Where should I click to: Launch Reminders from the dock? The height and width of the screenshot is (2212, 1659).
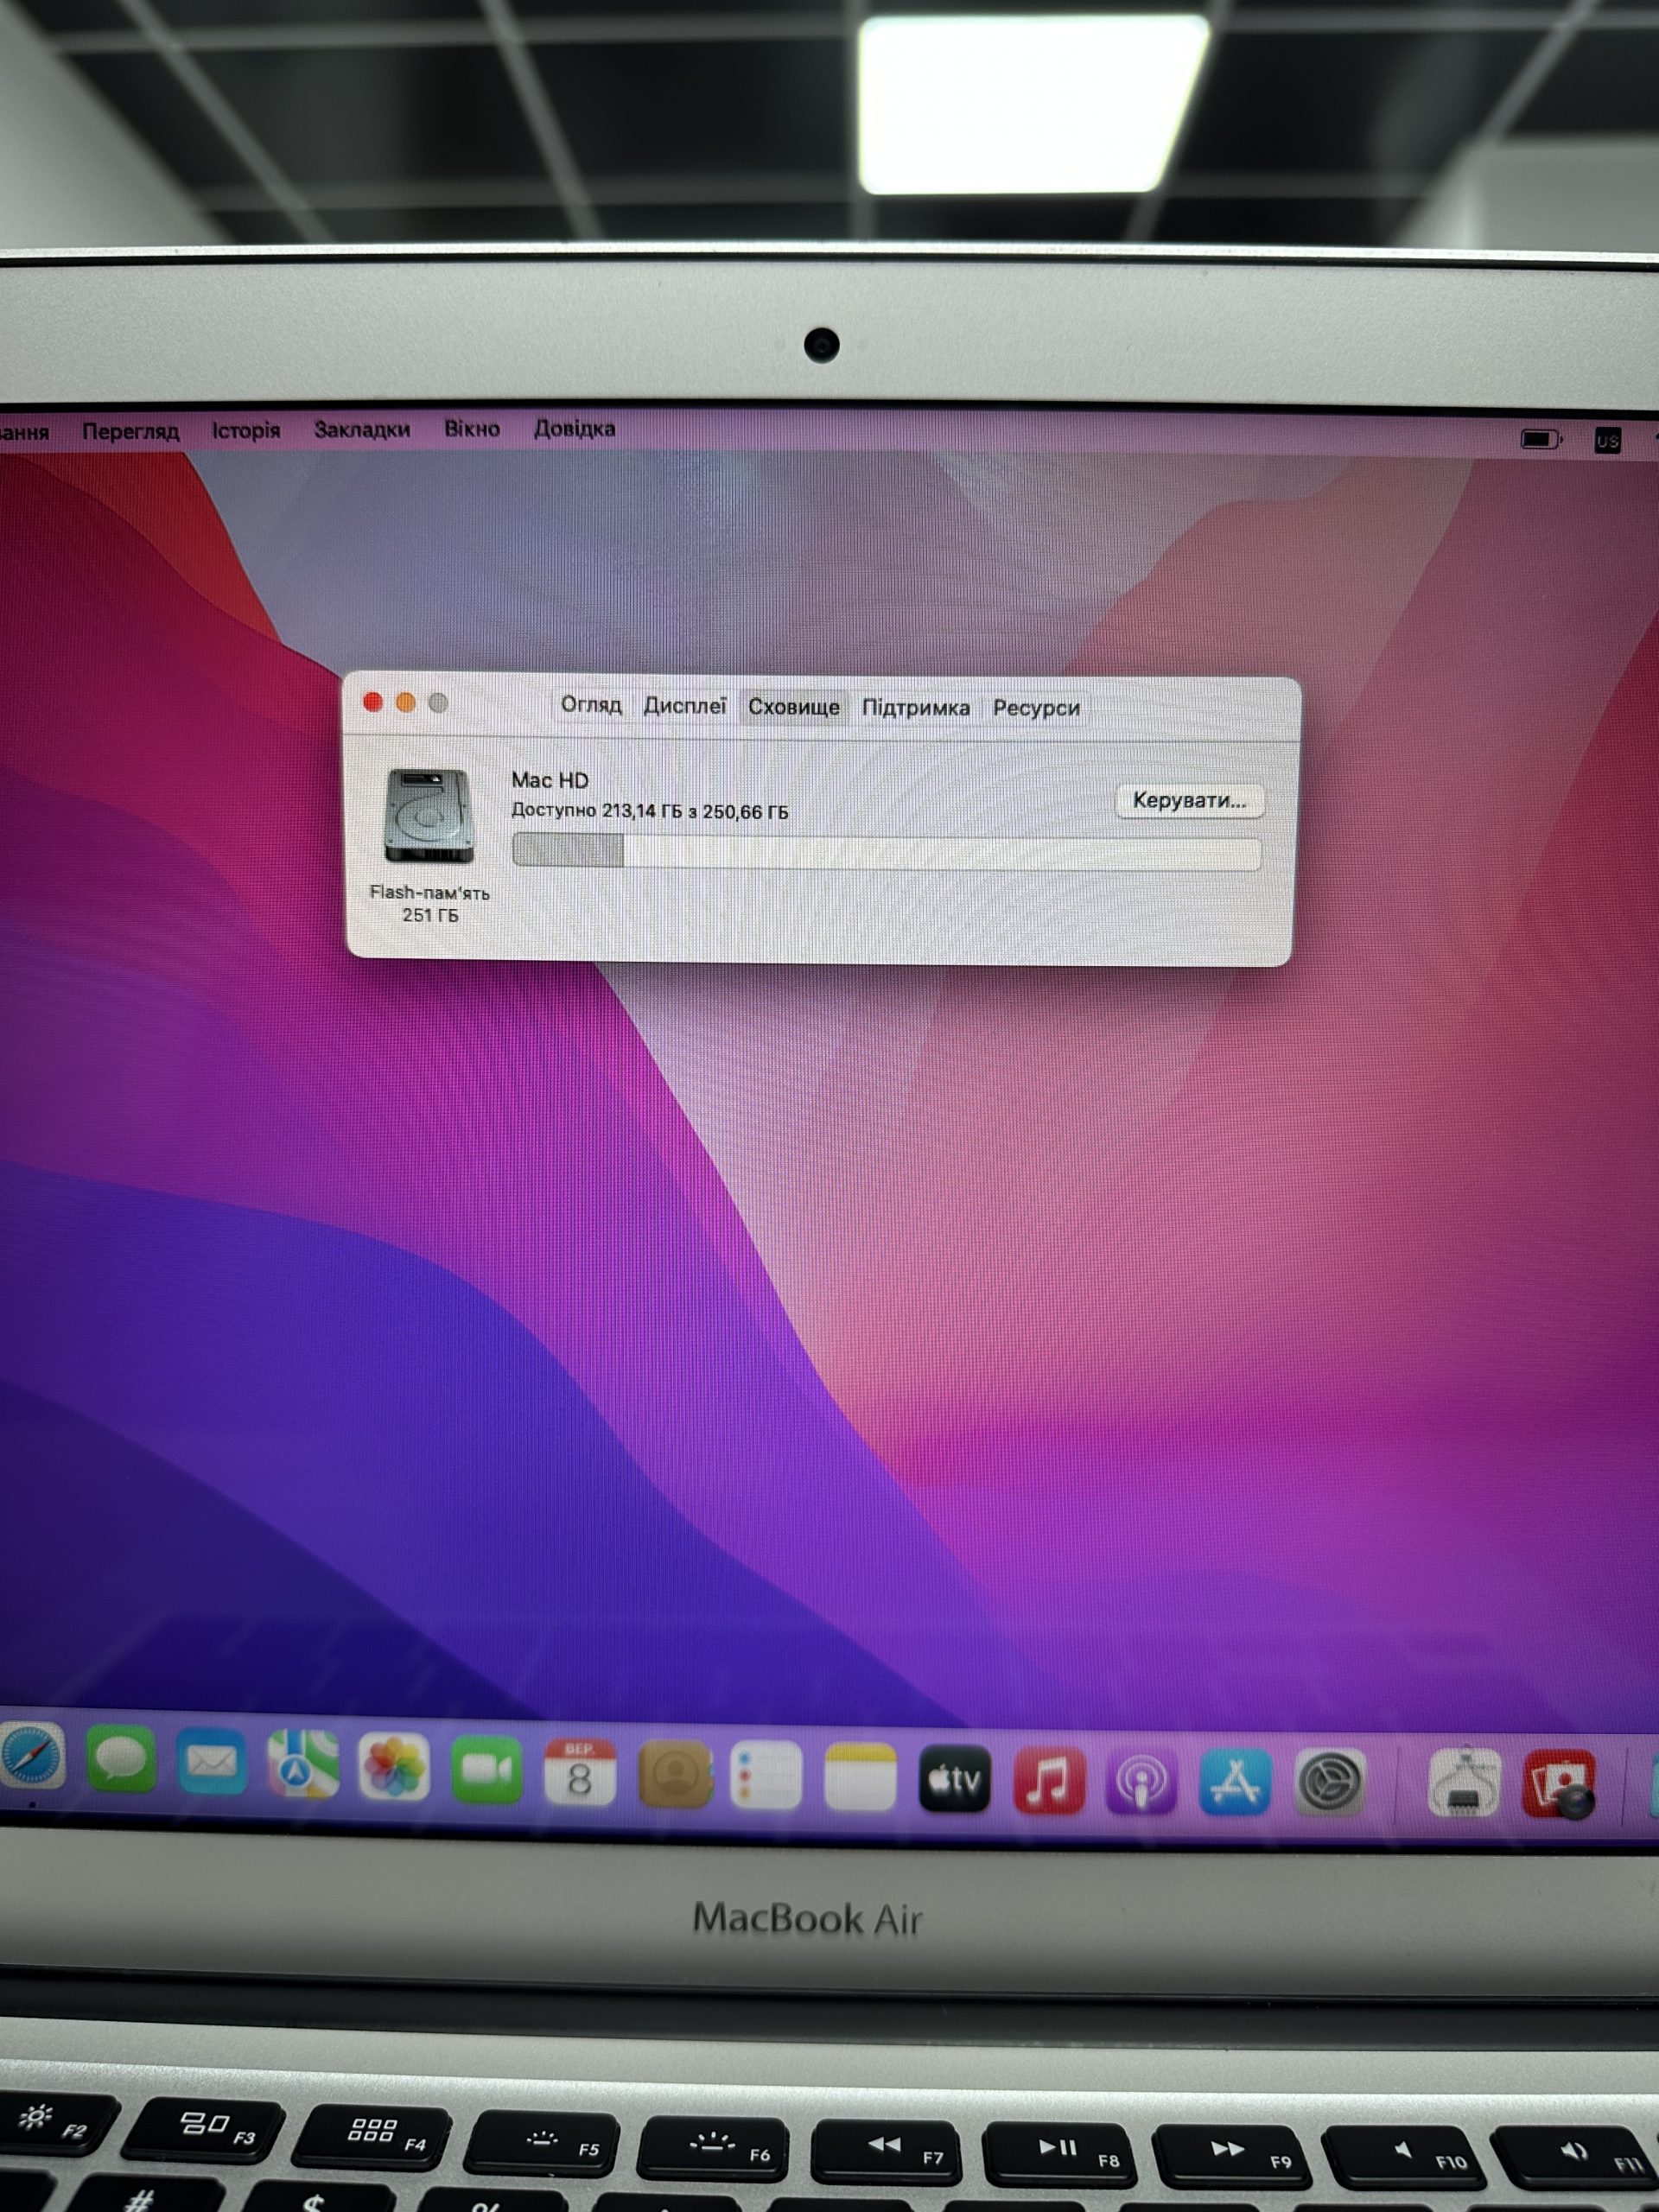point(766,1776)
